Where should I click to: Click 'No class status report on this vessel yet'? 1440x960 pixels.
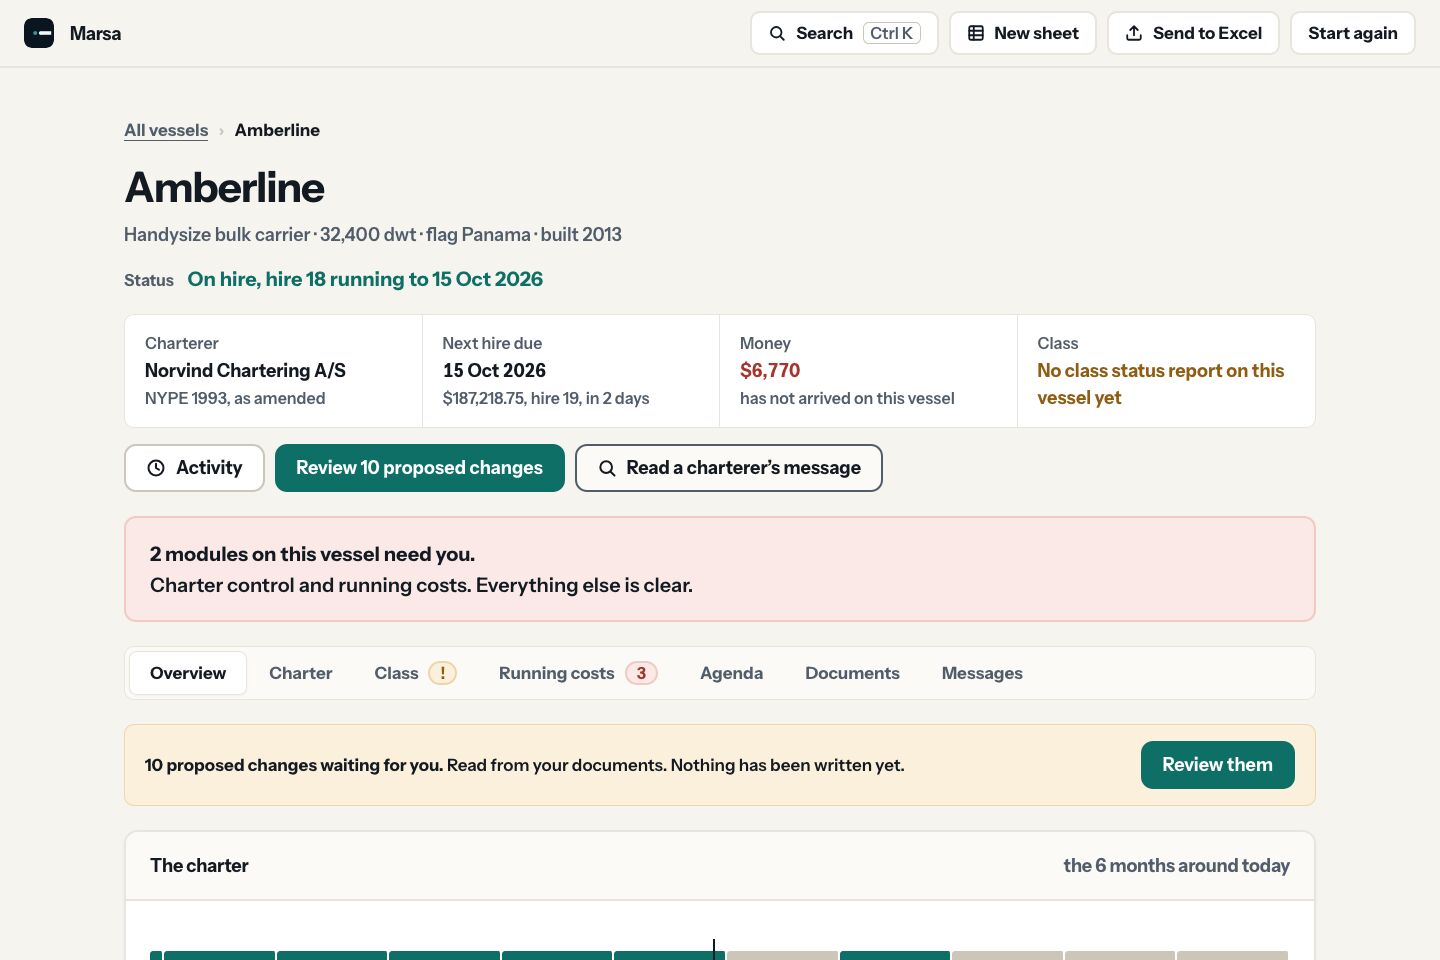(x=1160, y=384)
